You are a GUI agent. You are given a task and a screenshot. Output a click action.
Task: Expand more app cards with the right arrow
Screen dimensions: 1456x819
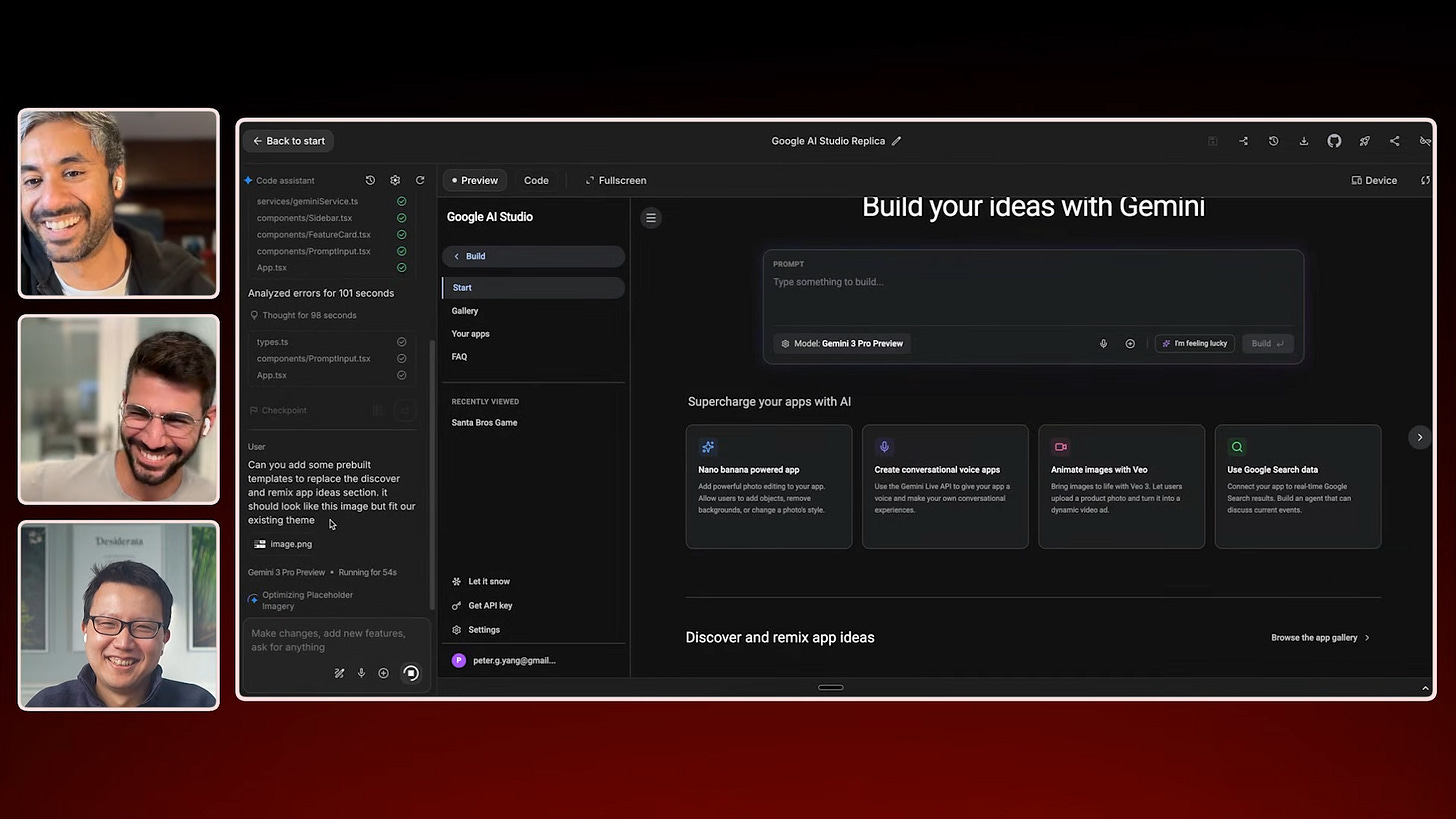[x=1419, y=437]
